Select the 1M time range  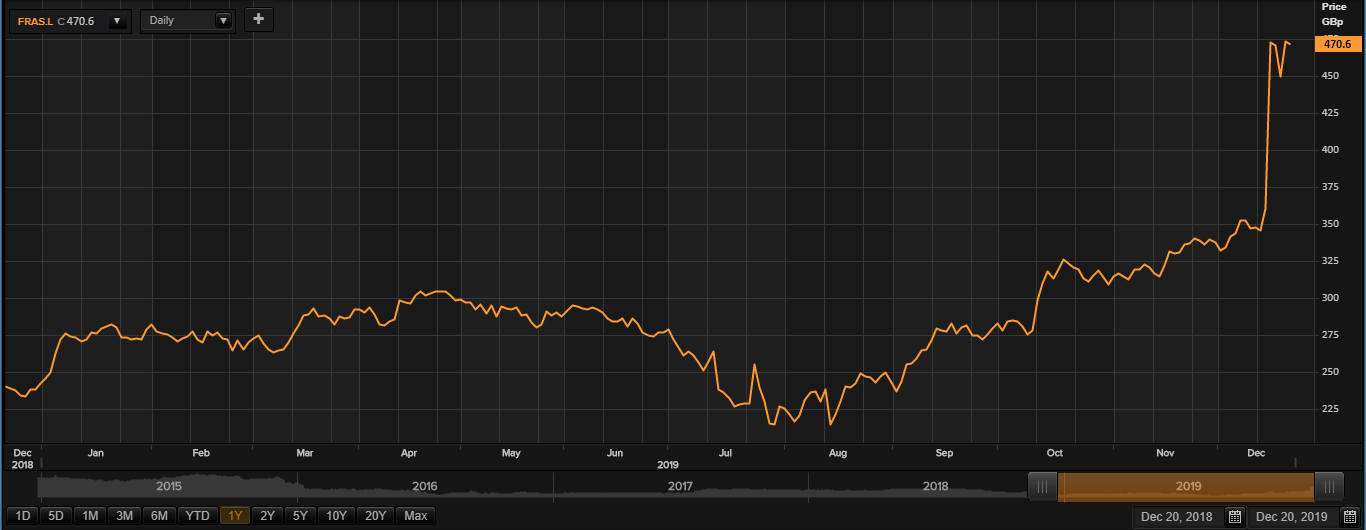coord(90,516)
